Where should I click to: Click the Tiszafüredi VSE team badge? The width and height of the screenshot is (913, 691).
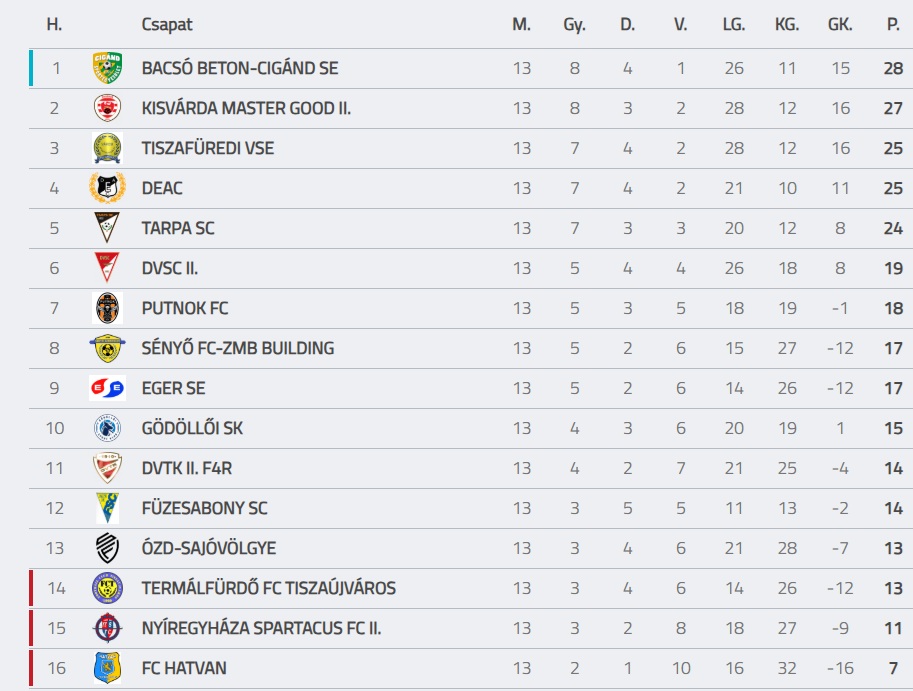[x=107, y=148]
